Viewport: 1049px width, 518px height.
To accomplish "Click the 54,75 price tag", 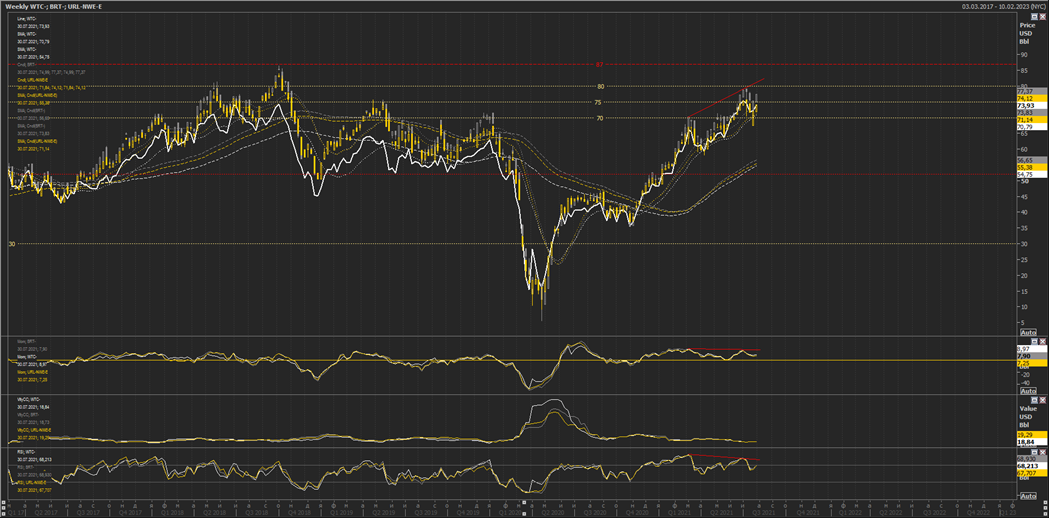I will click(1032, 174).
